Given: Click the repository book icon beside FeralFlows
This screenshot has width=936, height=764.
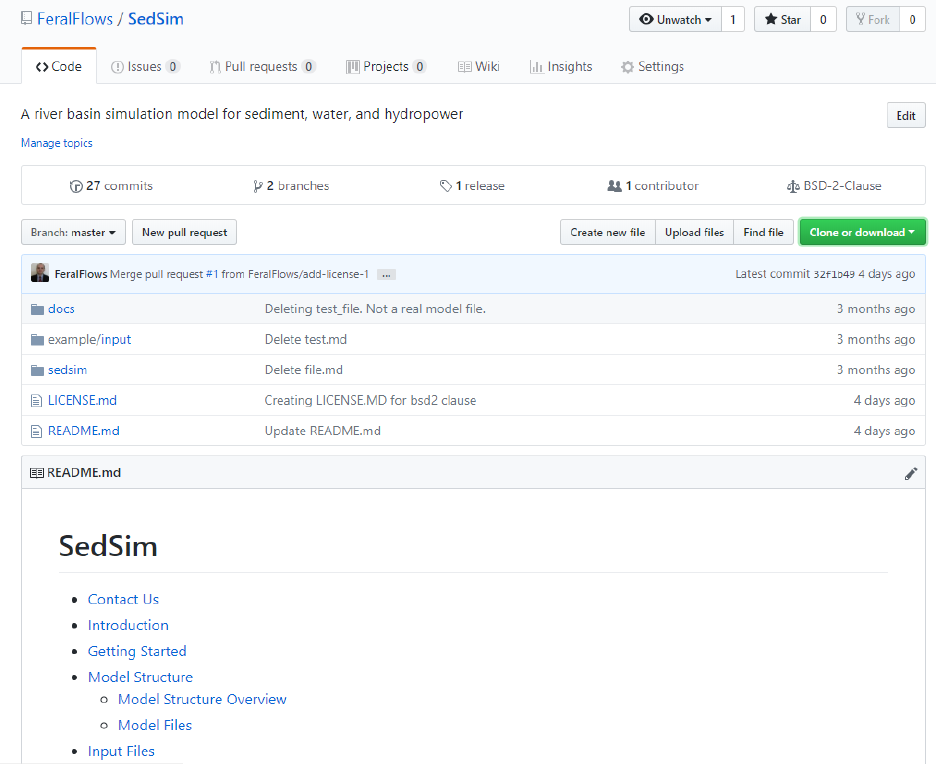Looking at the screenshot, I should [x=26, y=19].
